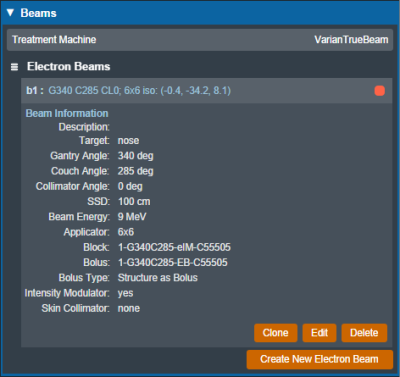Select the b1 beam header row
The image size is (400, 377).
[207, 91]
